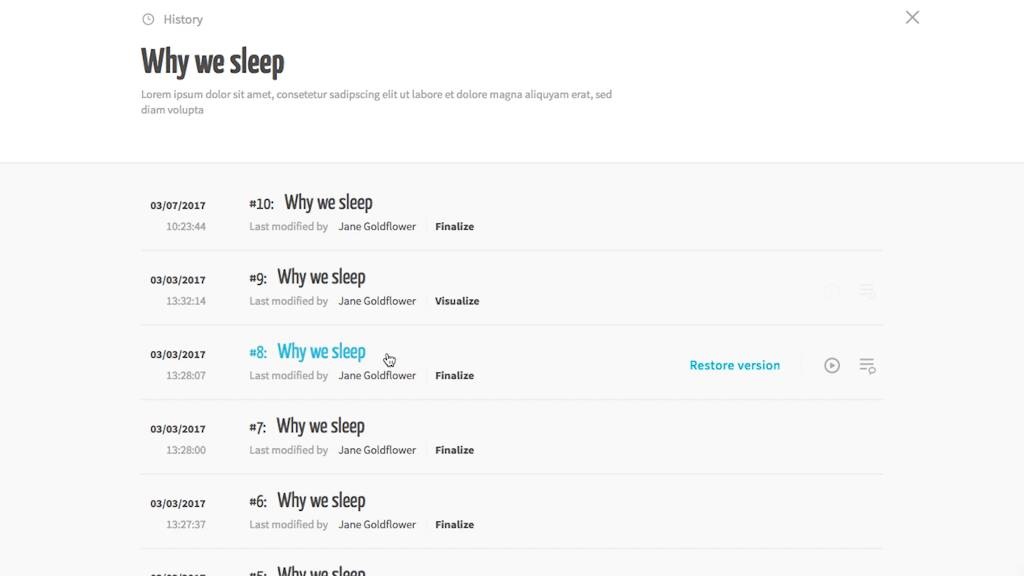Image resolution: width=1024 pixels, height=576 pixels.
Task: Click Finalize status of version #8
Action: coord(454,376)
